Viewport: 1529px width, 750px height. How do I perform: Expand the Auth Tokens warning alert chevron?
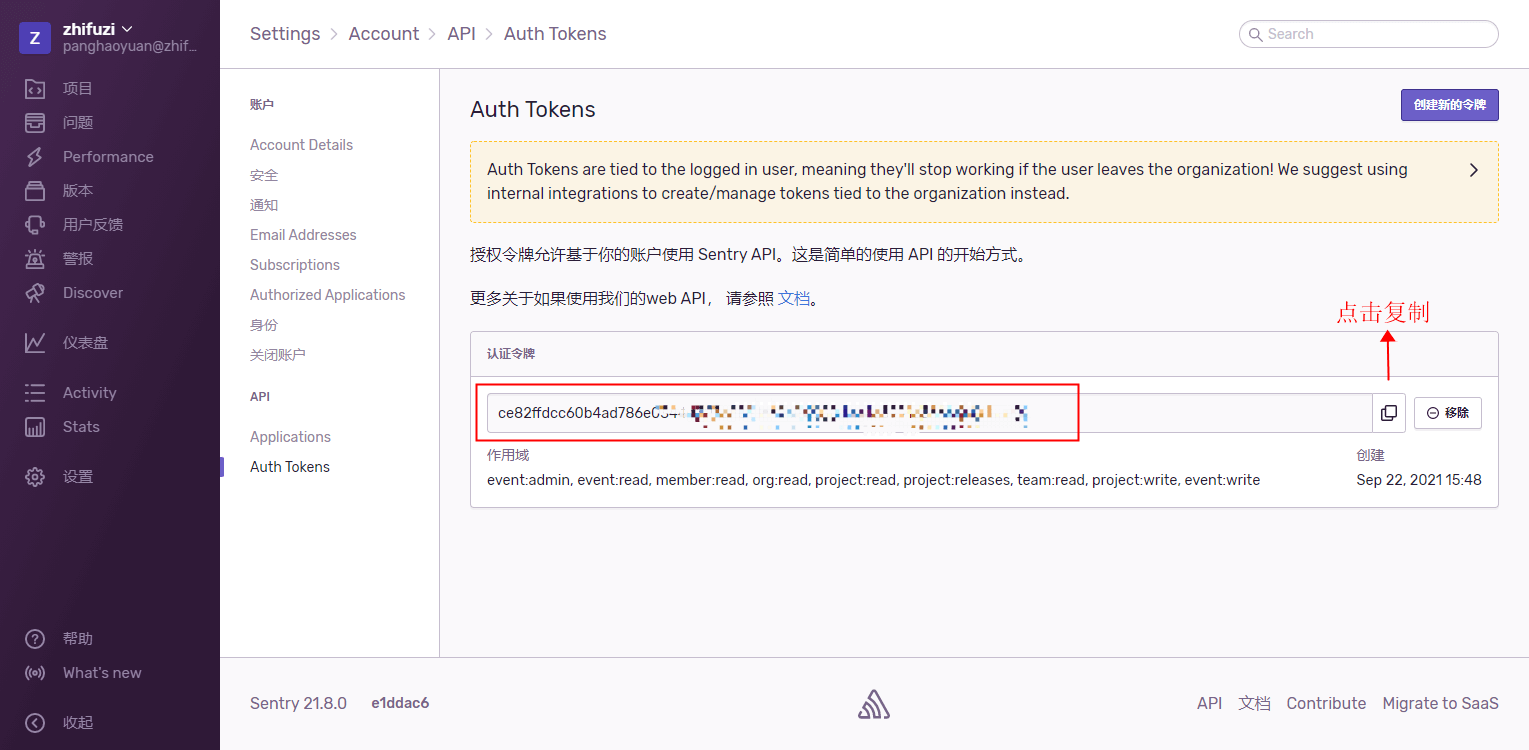click(1473, 170)
